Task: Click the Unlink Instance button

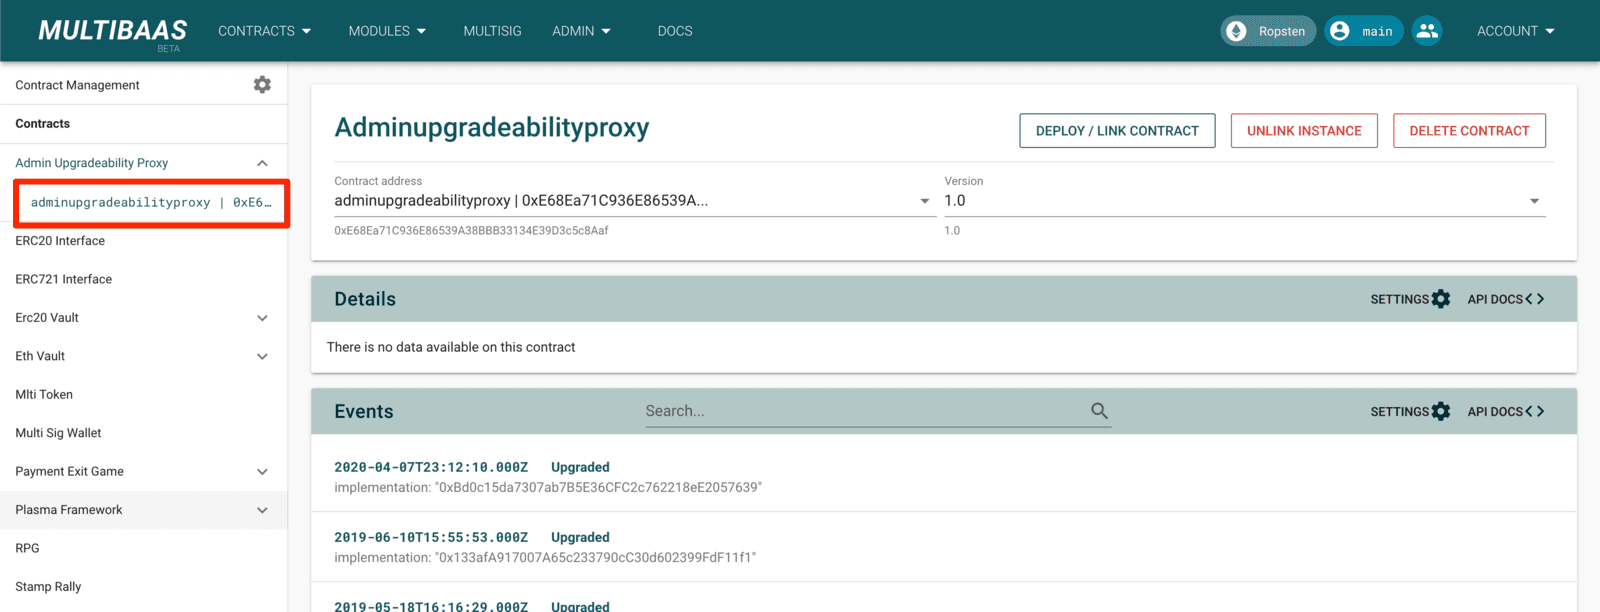Action: tap(1304, 131)
